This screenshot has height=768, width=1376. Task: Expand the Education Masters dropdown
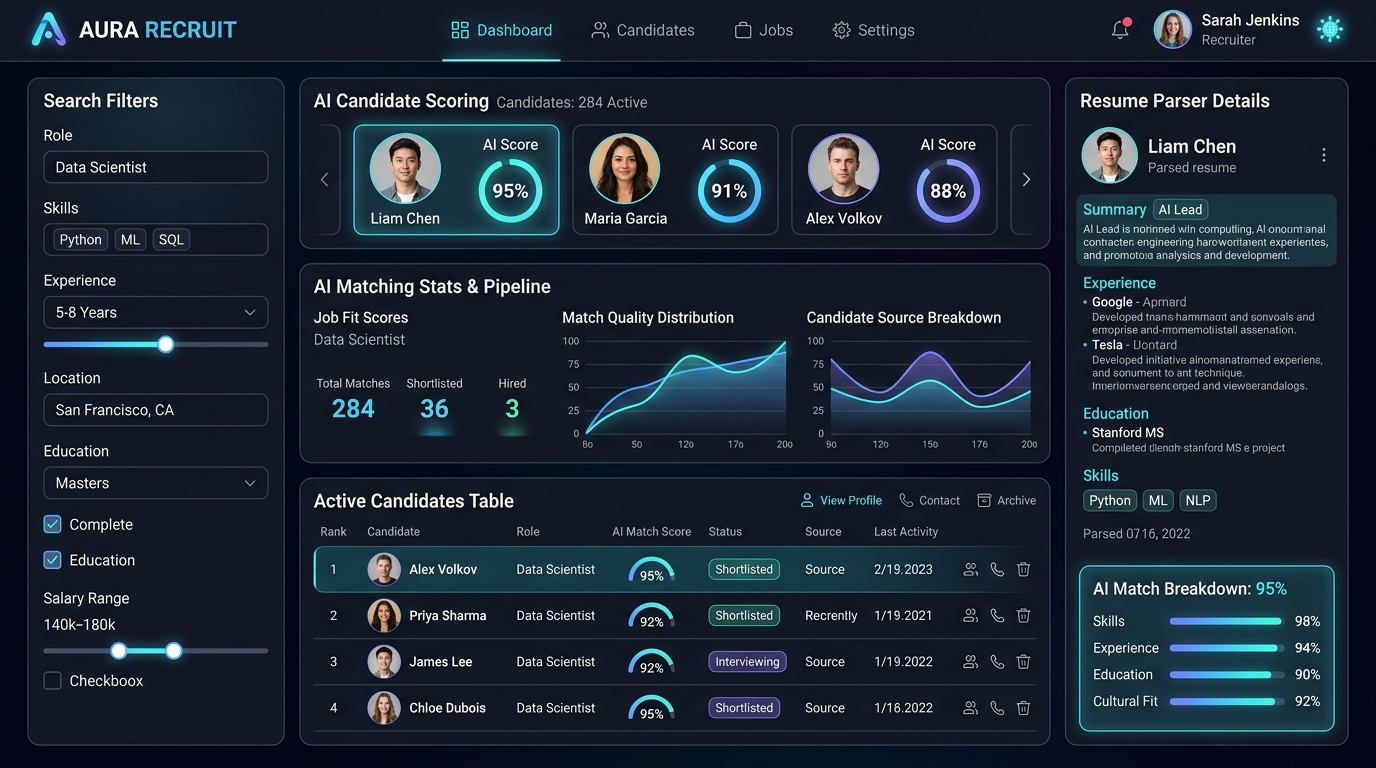coord(156,483)
